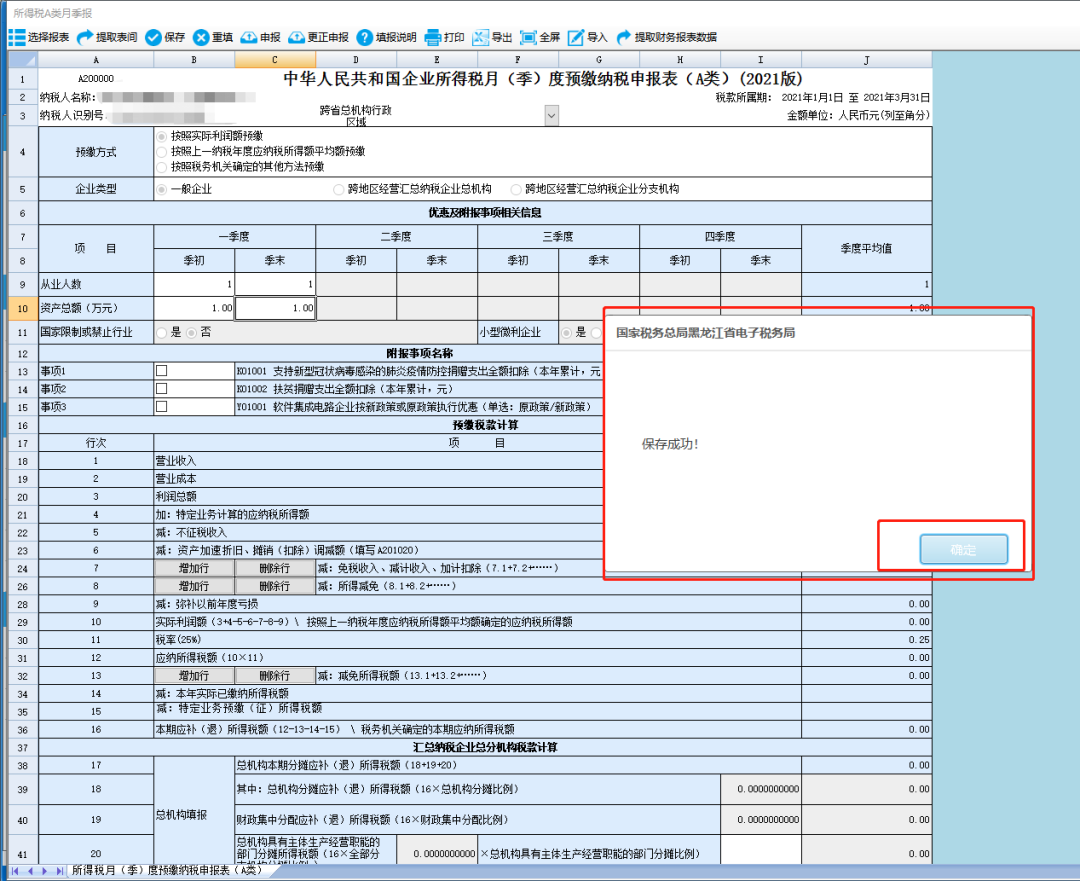Select 是 for 小型微利企业

(x=565, y=333)
